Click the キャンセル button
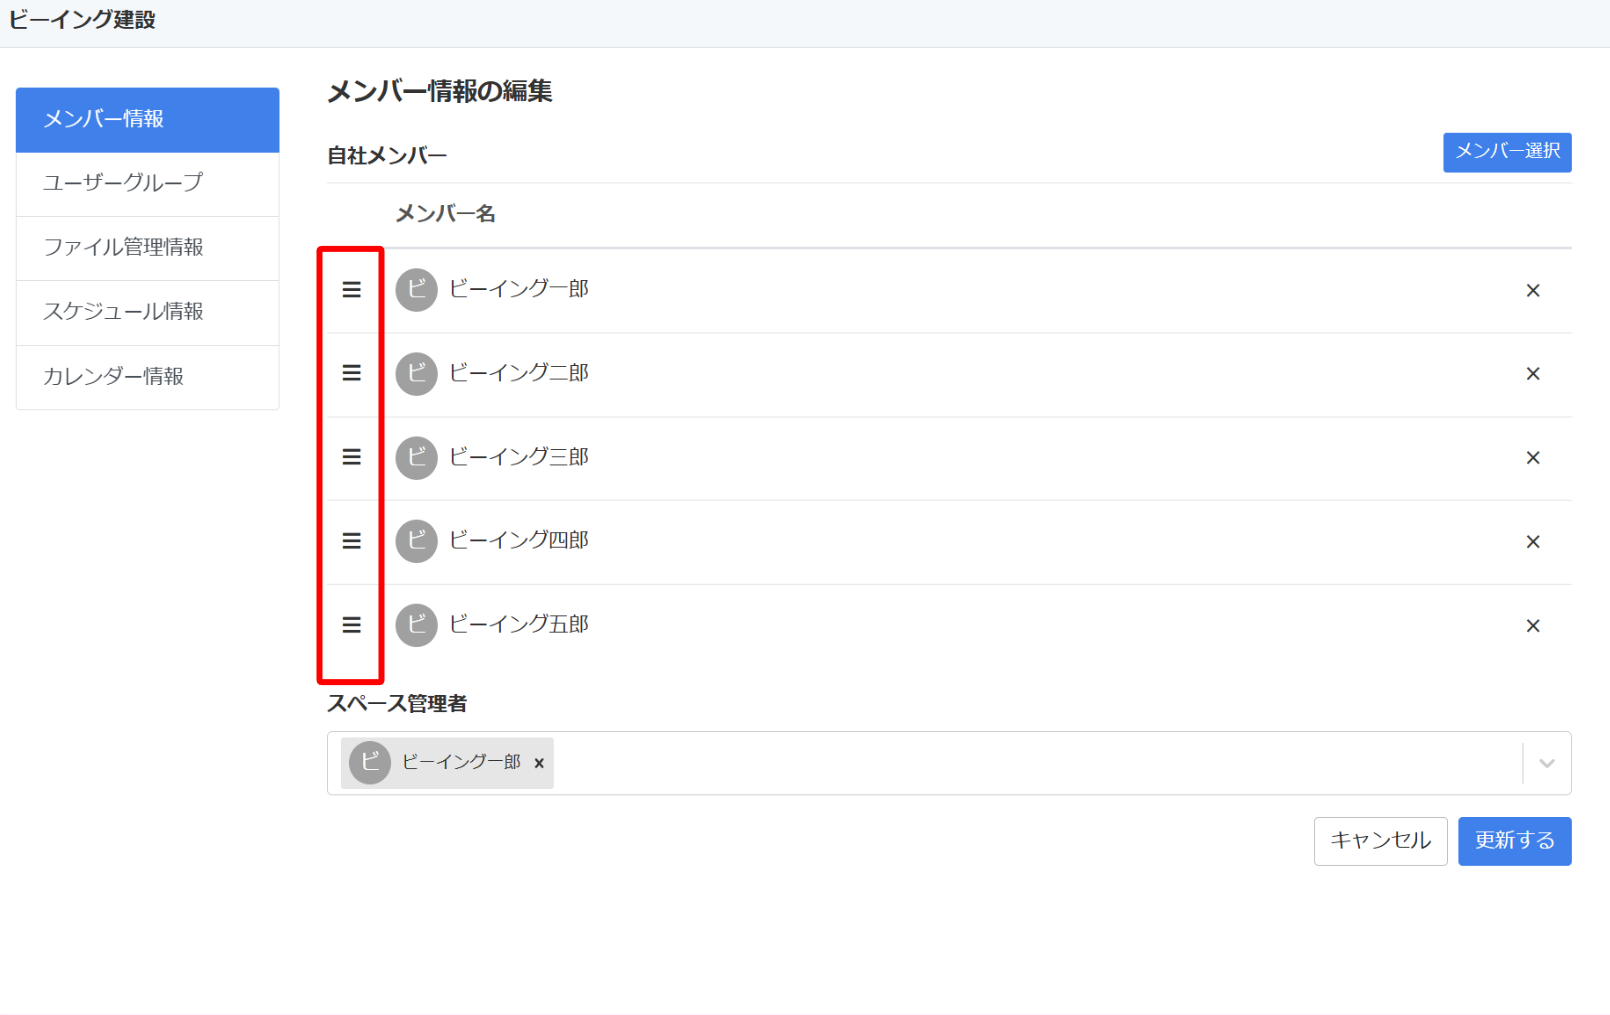This screenshot has width=1610, height=1015. pos(1380,841)
